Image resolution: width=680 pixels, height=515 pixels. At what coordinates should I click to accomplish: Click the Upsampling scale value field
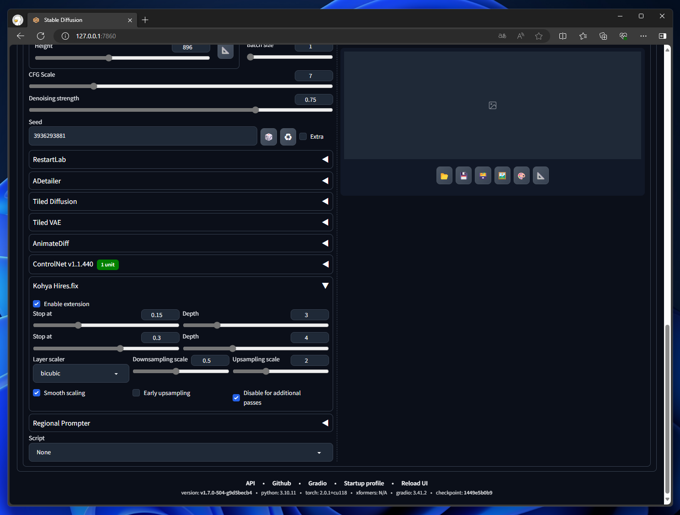309,360
